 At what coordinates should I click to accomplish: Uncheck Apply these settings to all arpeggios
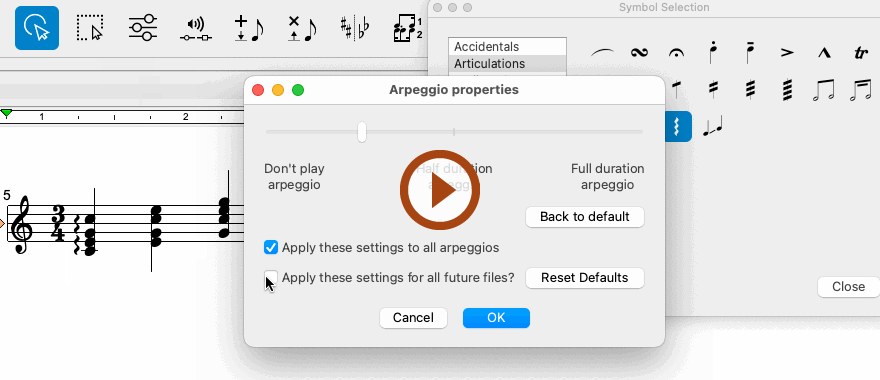pyautogui.click(x=271, y=247)
